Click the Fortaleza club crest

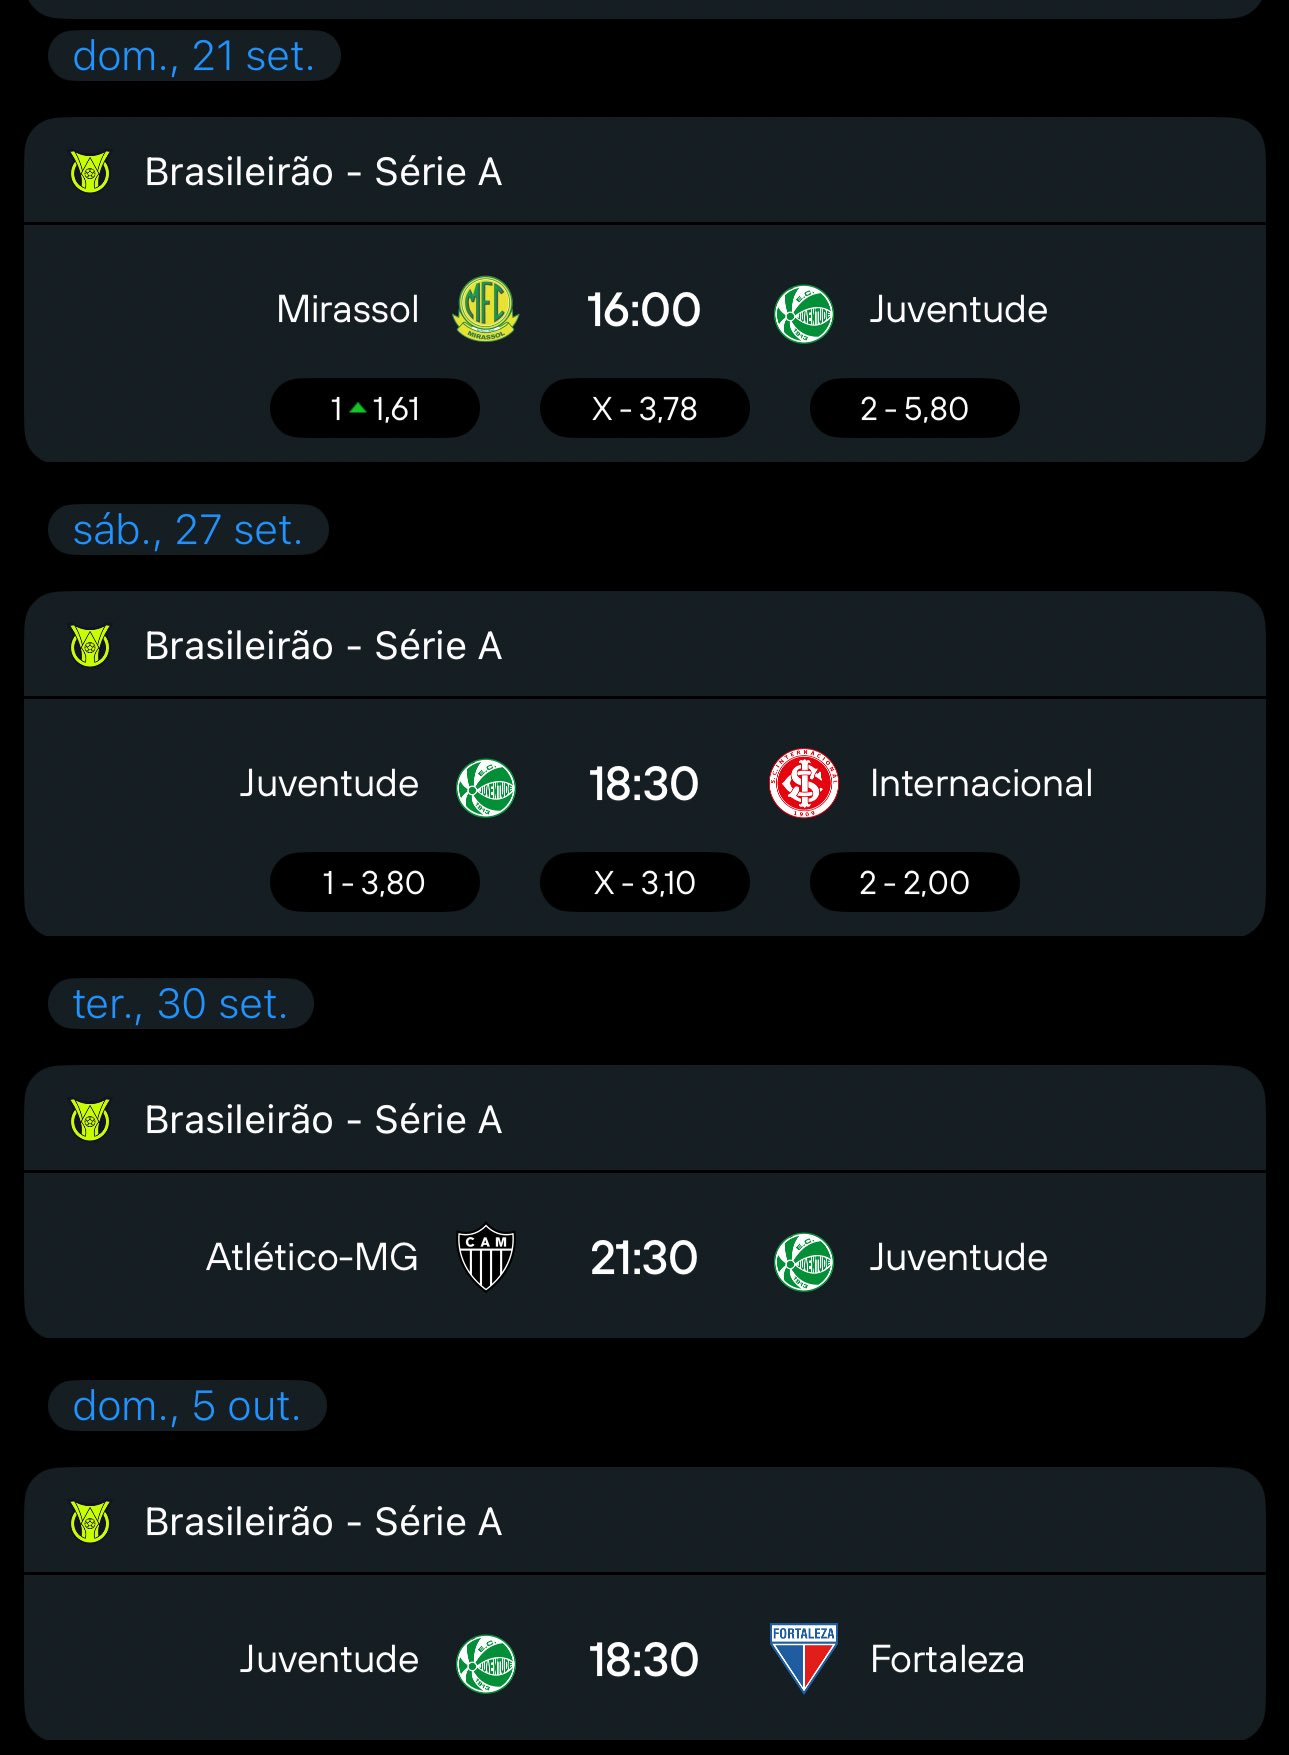point(803,1658)
